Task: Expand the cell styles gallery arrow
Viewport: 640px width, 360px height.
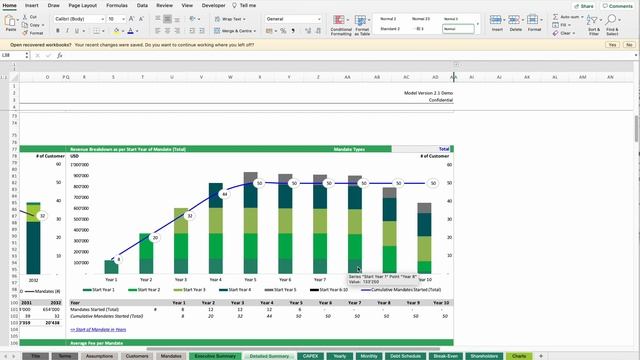Action: pos(478,24)
